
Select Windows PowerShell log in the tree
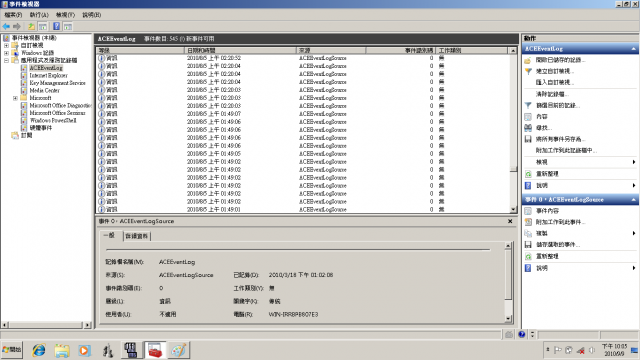[x=53, y=120]
